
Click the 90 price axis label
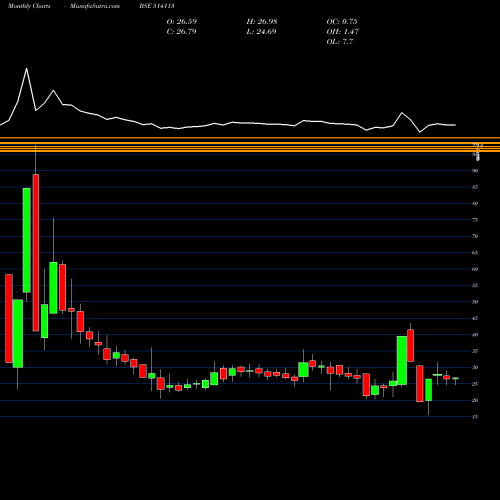tap(475, 171)
